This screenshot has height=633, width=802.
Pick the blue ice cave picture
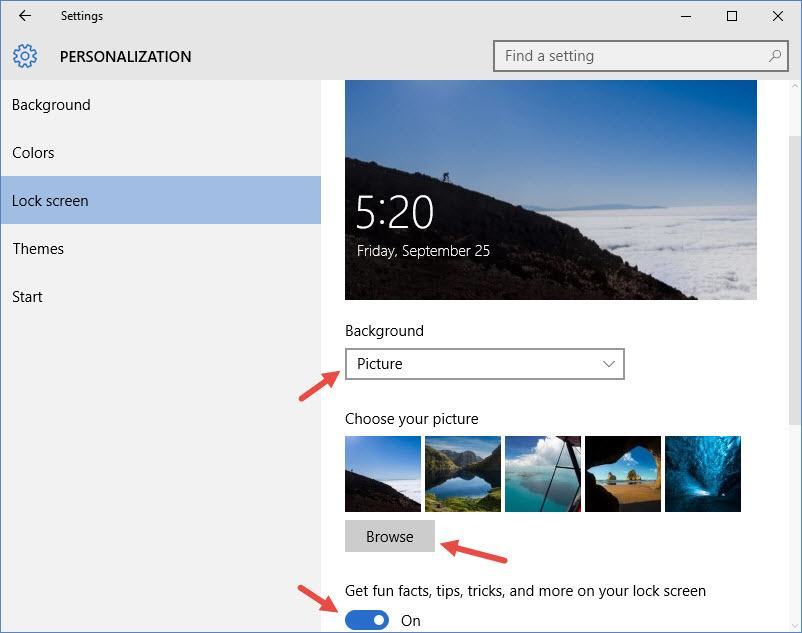coord(703,472)
